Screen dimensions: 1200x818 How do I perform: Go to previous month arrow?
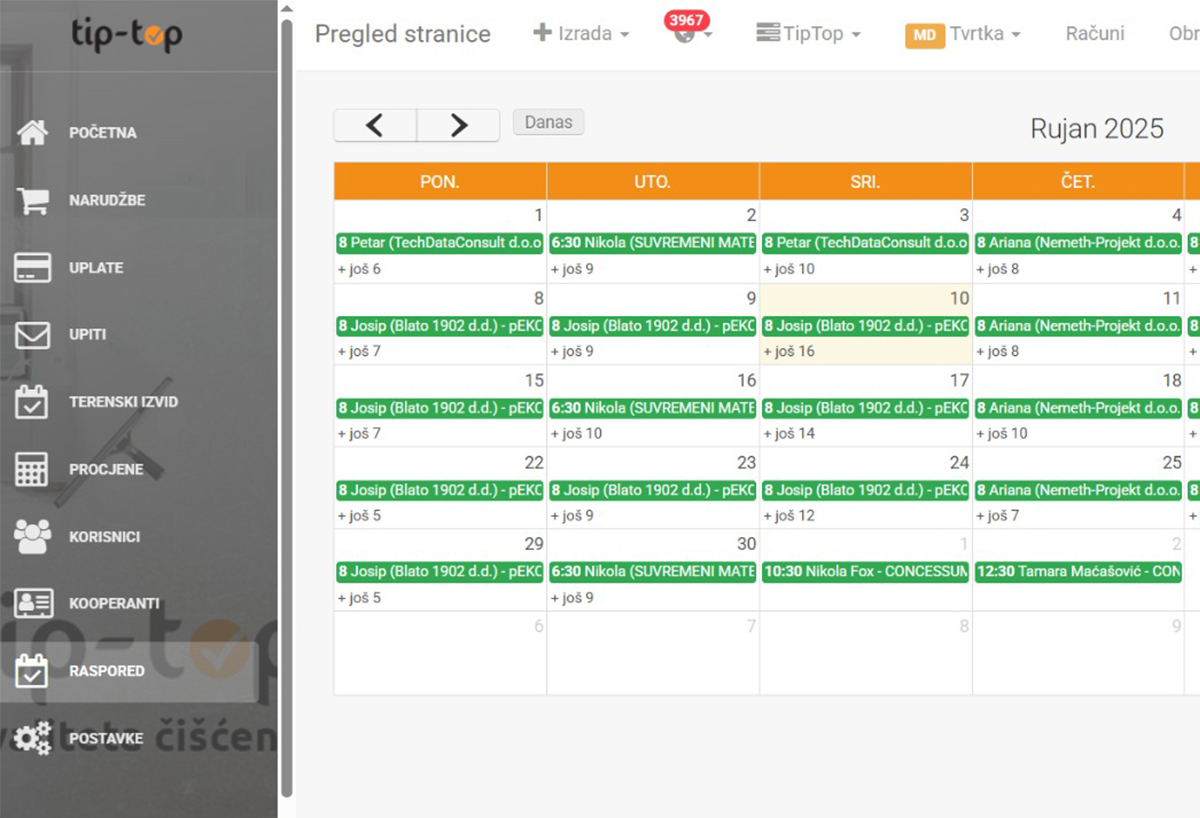375,125
